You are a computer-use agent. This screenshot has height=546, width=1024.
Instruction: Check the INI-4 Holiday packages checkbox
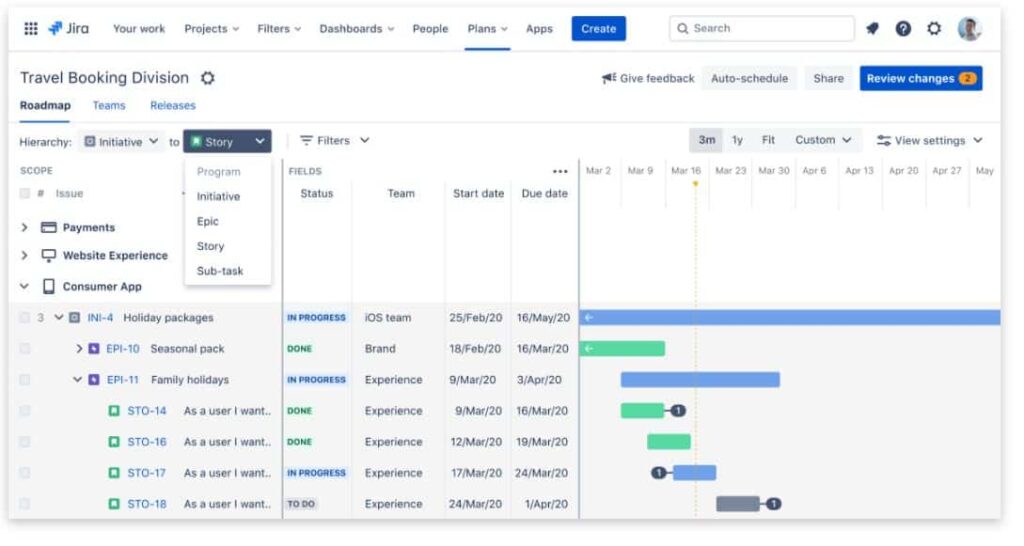[25, 317]
